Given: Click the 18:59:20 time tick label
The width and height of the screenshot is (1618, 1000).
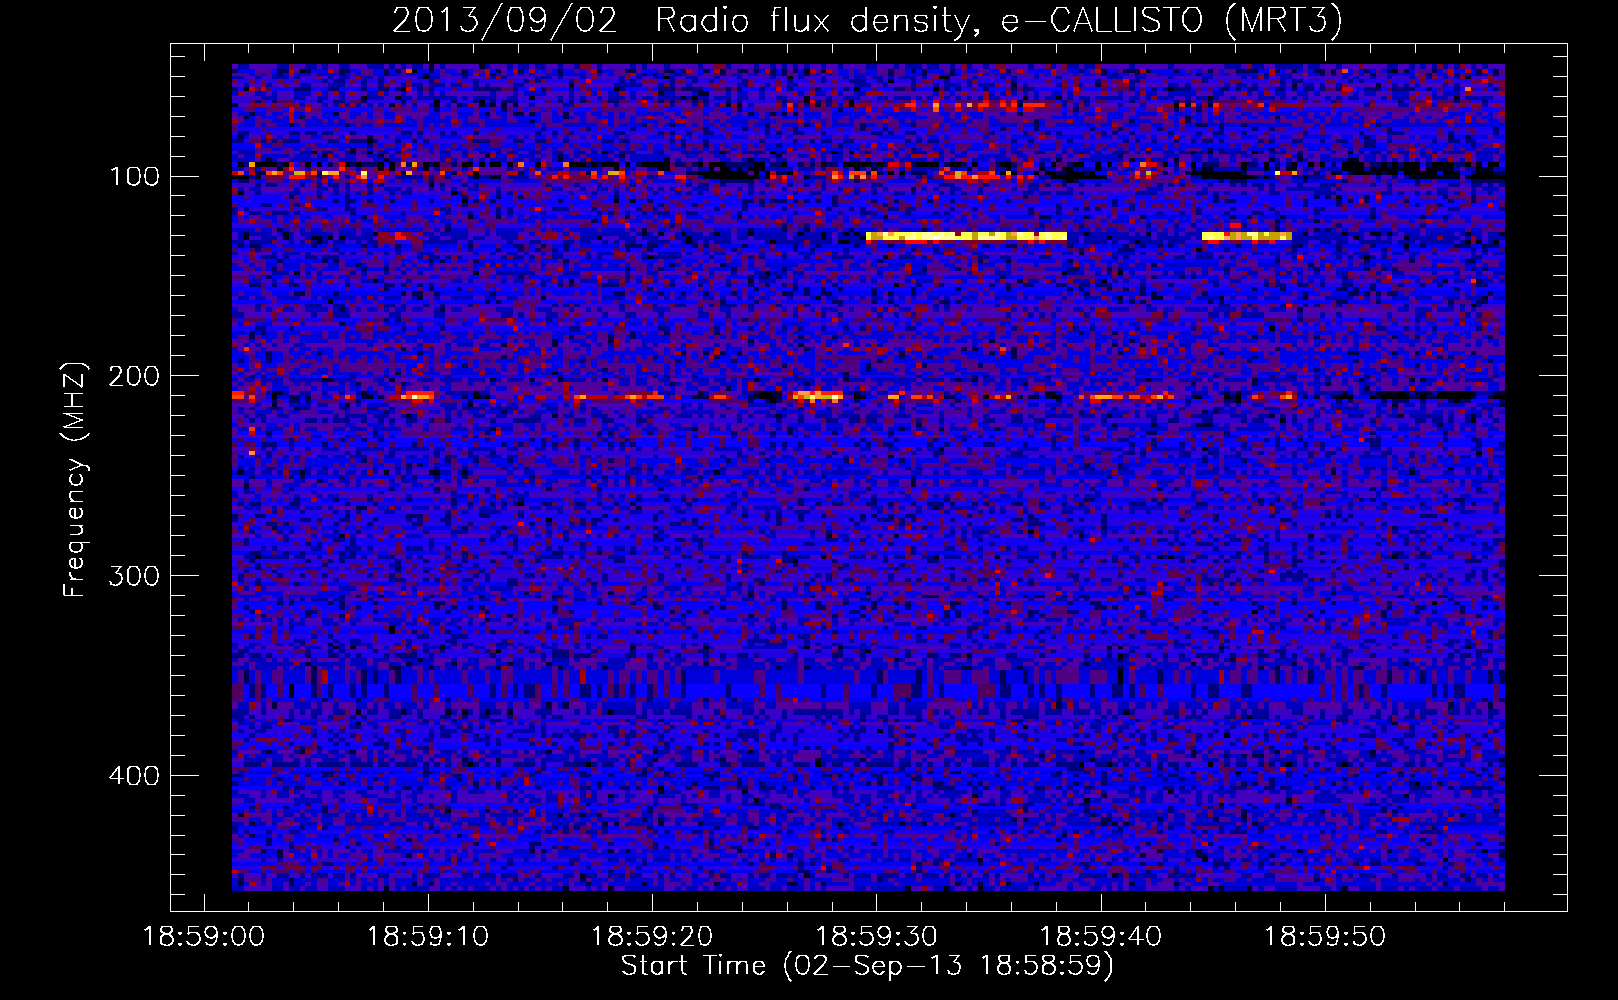Looking at the screenshot, I should coord(652,937).
